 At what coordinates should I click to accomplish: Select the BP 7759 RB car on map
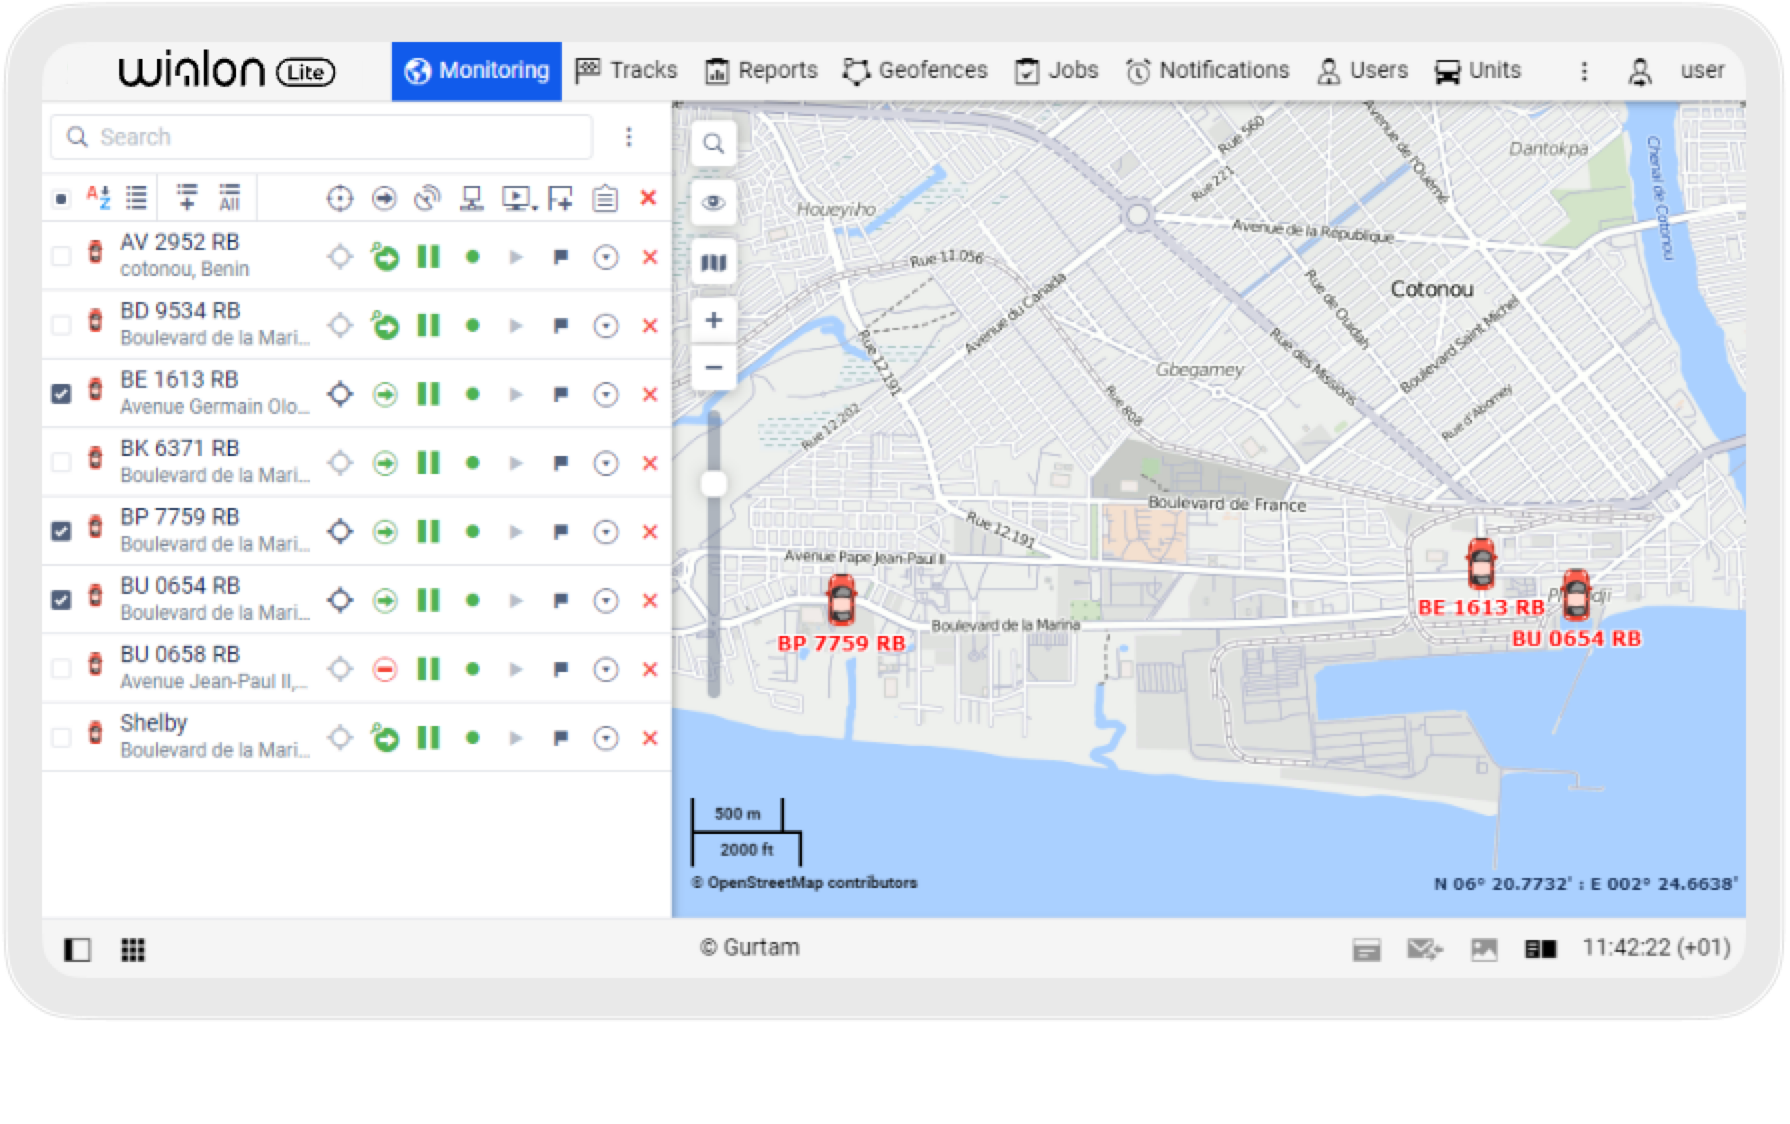(841, 600)
